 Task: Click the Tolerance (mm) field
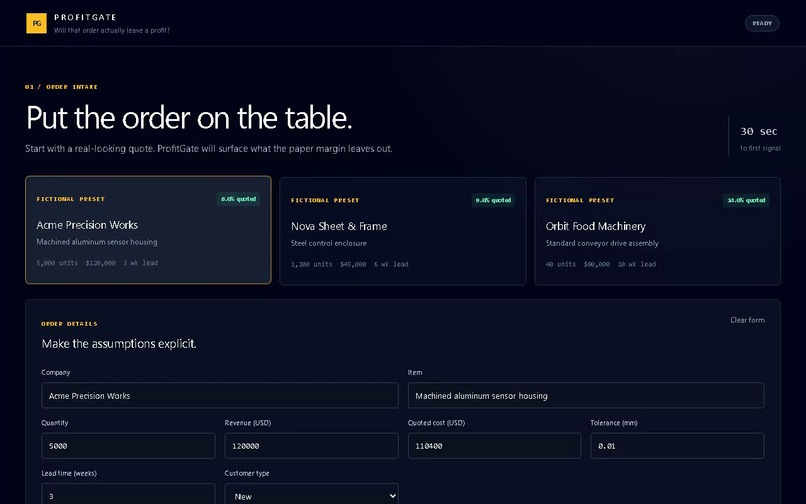point(677,446)
